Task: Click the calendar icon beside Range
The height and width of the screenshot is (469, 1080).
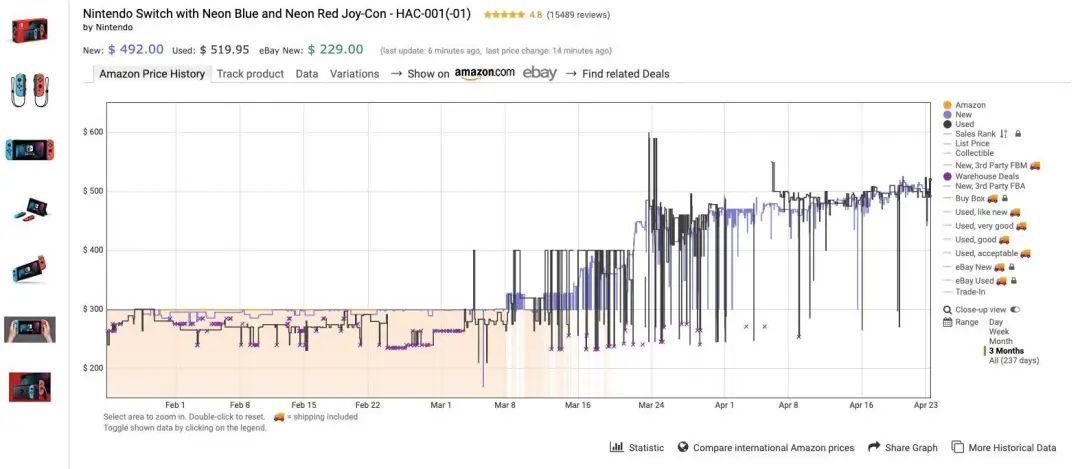Action: click(948, 322)
